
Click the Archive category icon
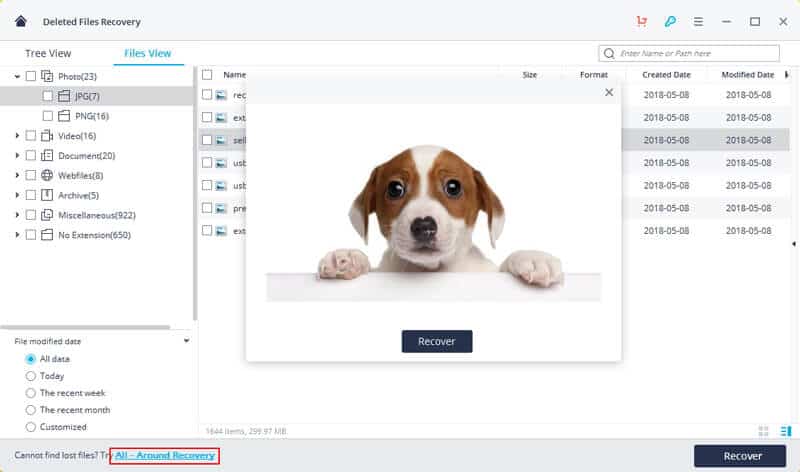click(47, 195)
